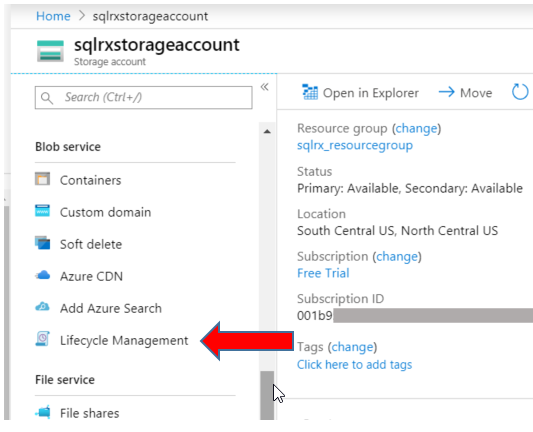The height and width of the screenshot is (432, 533).
Task: Click the Add Azure Search icon
Action: coord(42,307)
